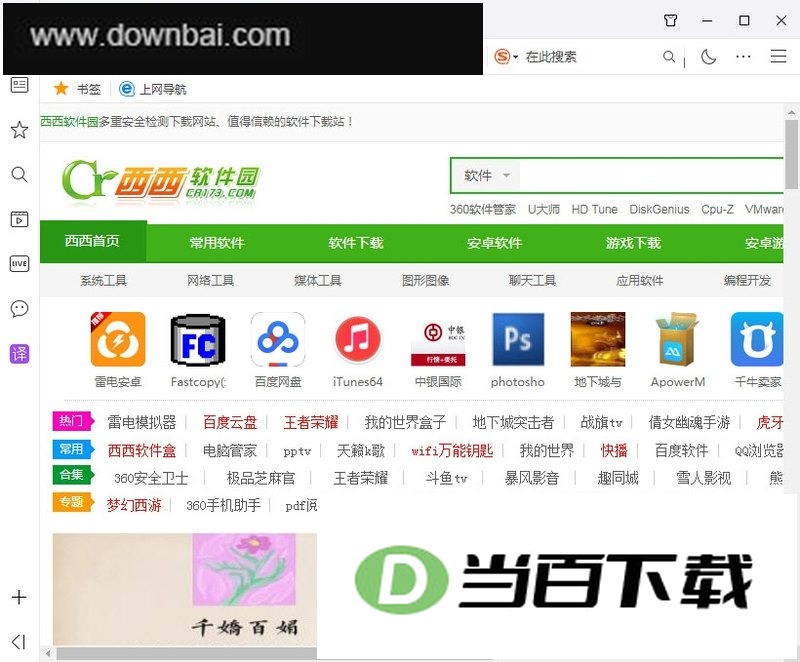Screen dimensions: 800x662
Task: Open the iTunes64 app icon
Action: click(358, 339)
